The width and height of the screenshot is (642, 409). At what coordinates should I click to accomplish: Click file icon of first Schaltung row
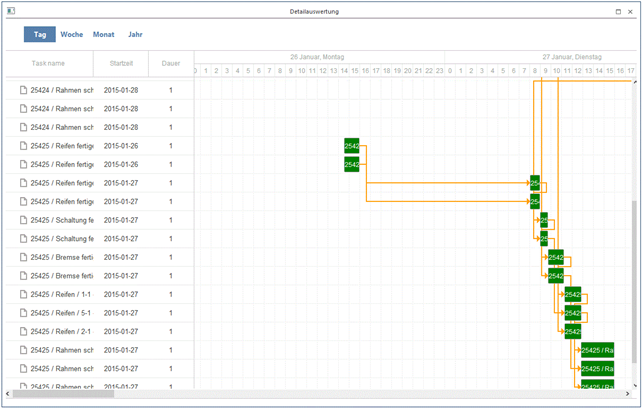coord(23,220)
